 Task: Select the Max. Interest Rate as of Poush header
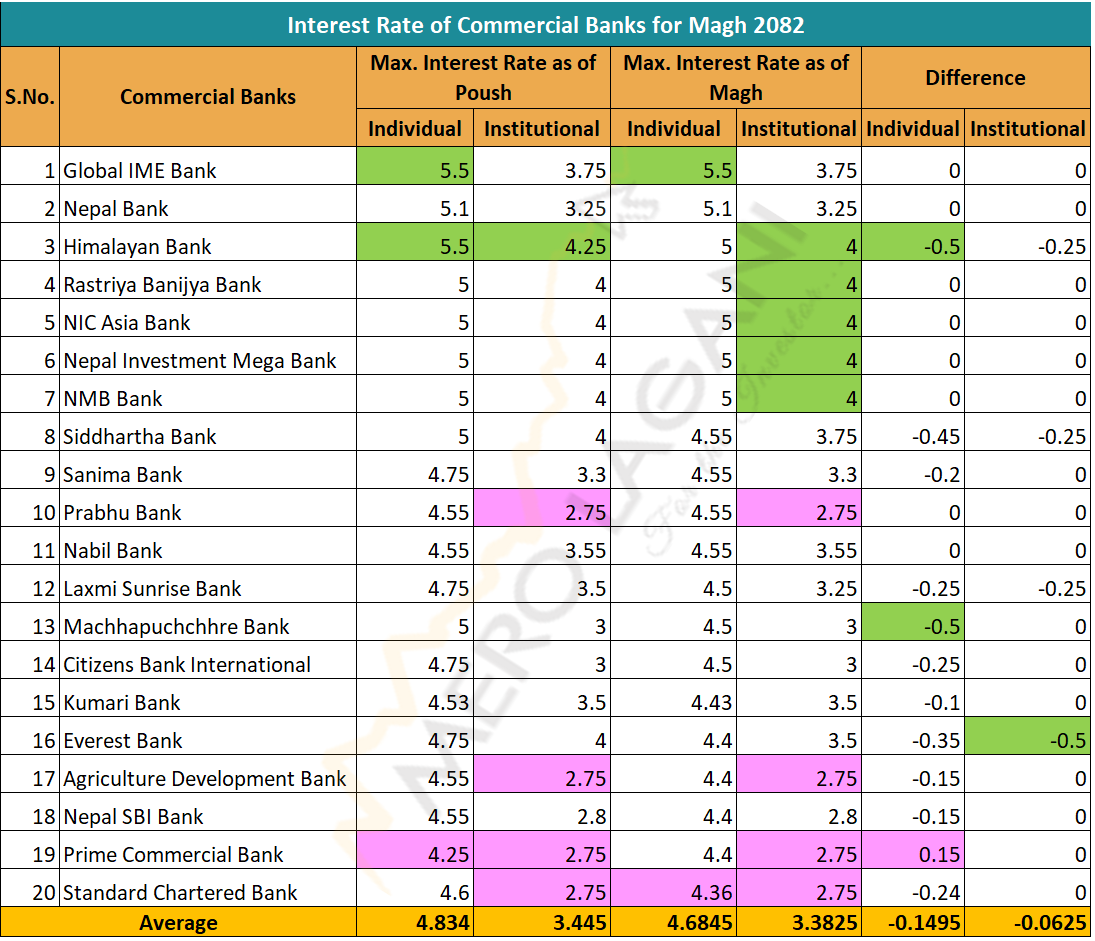point(483,78)
